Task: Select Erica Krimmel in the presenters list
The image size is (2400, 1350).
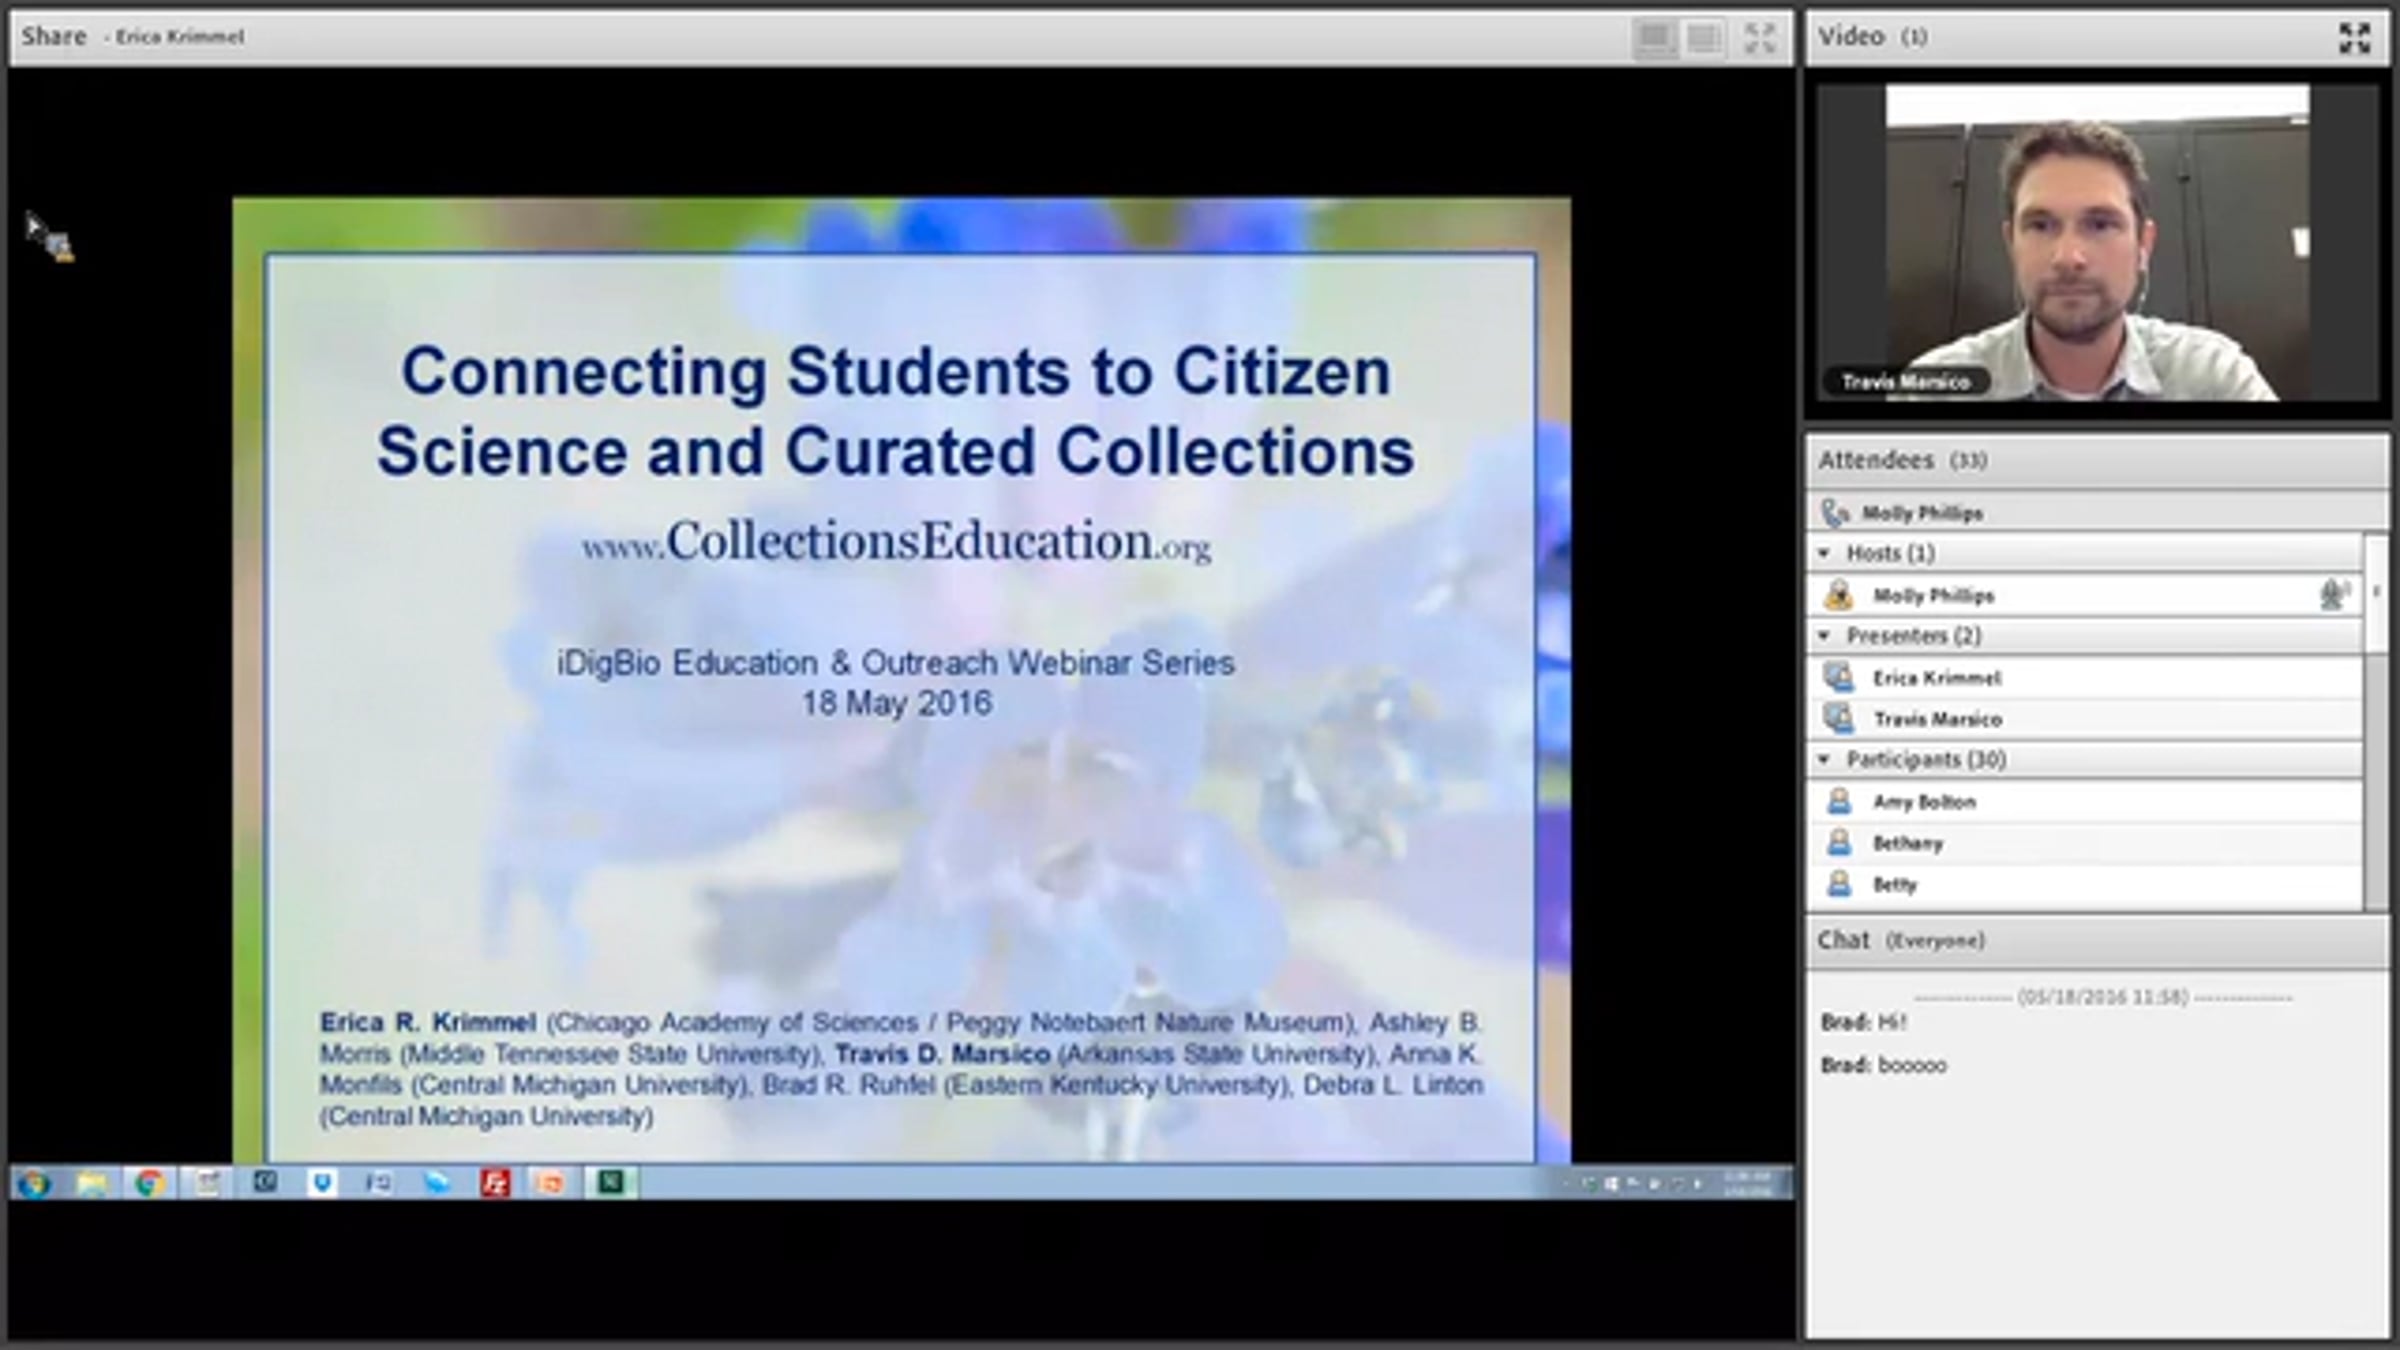Action: [x=1936, y=678]
